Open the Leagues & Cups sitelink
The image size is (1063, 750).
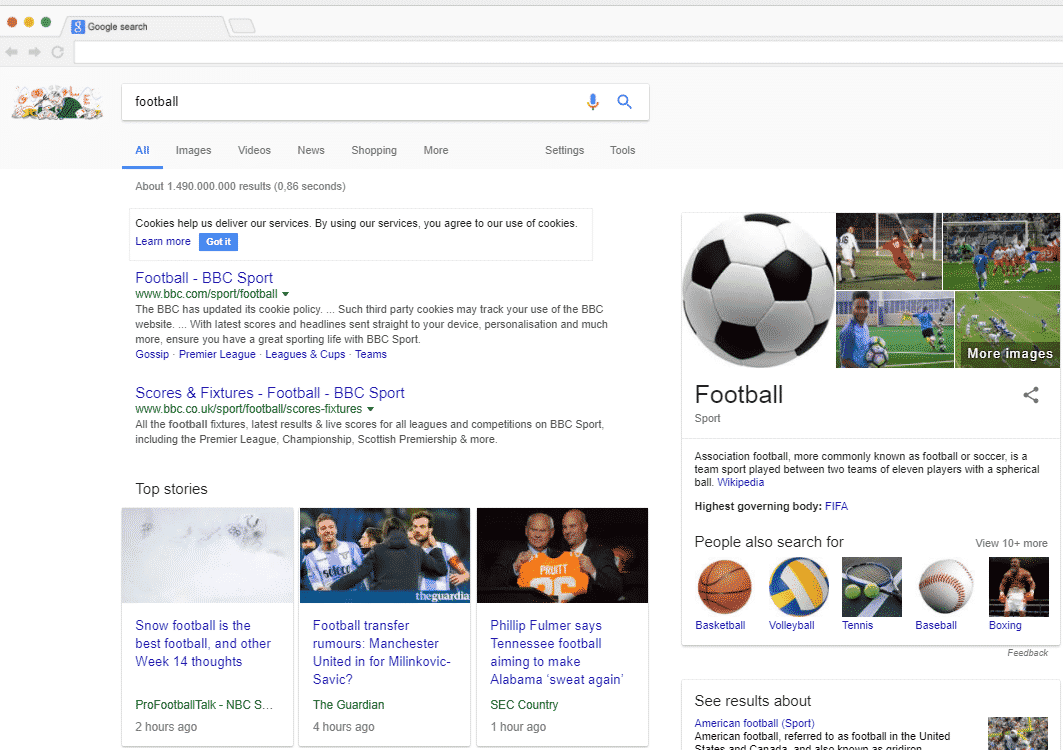point(305,355)
